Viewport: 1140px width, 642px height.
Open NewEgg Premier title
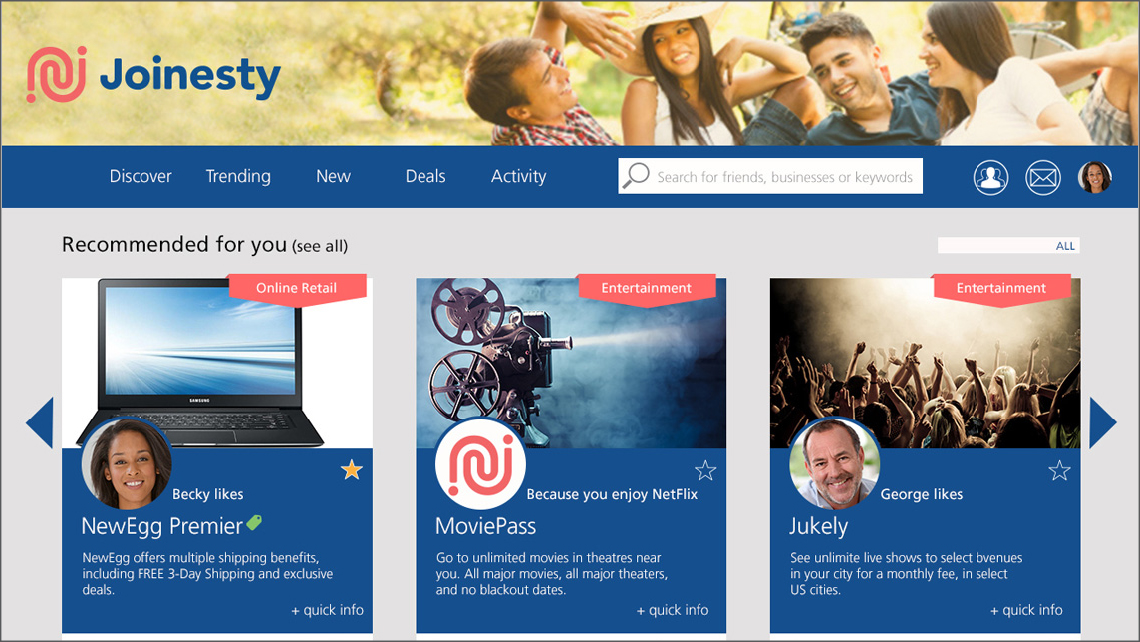pyautogui.click(x=162, y=526)
